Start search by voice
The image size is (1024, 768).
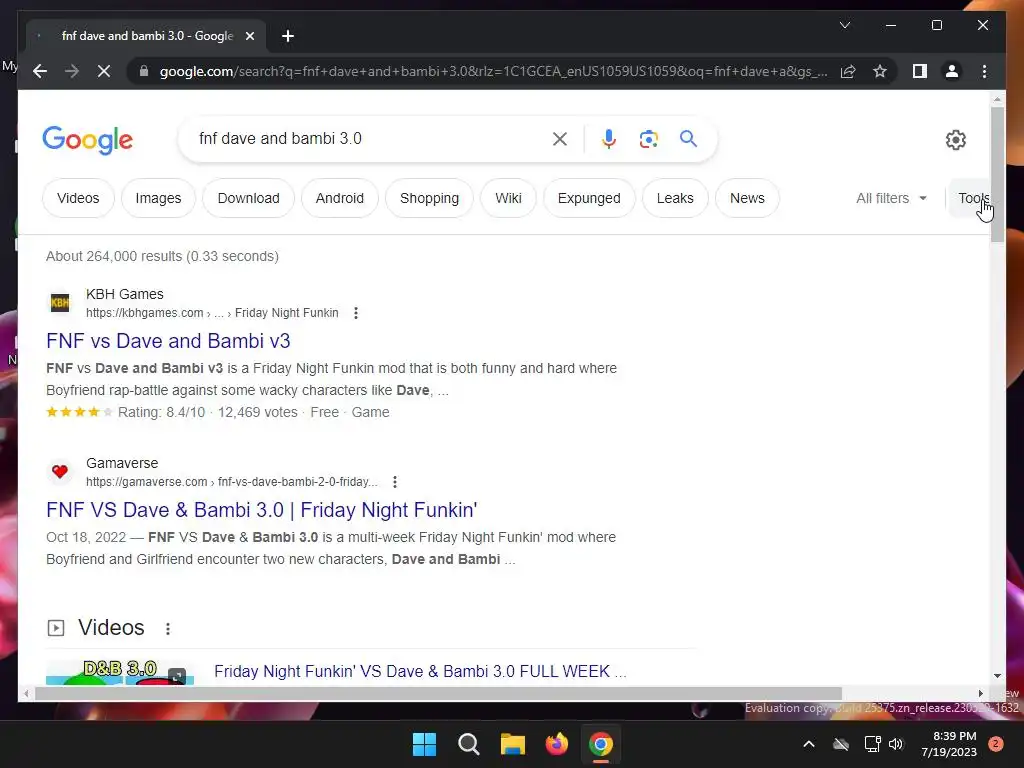[x=609, y=138]
